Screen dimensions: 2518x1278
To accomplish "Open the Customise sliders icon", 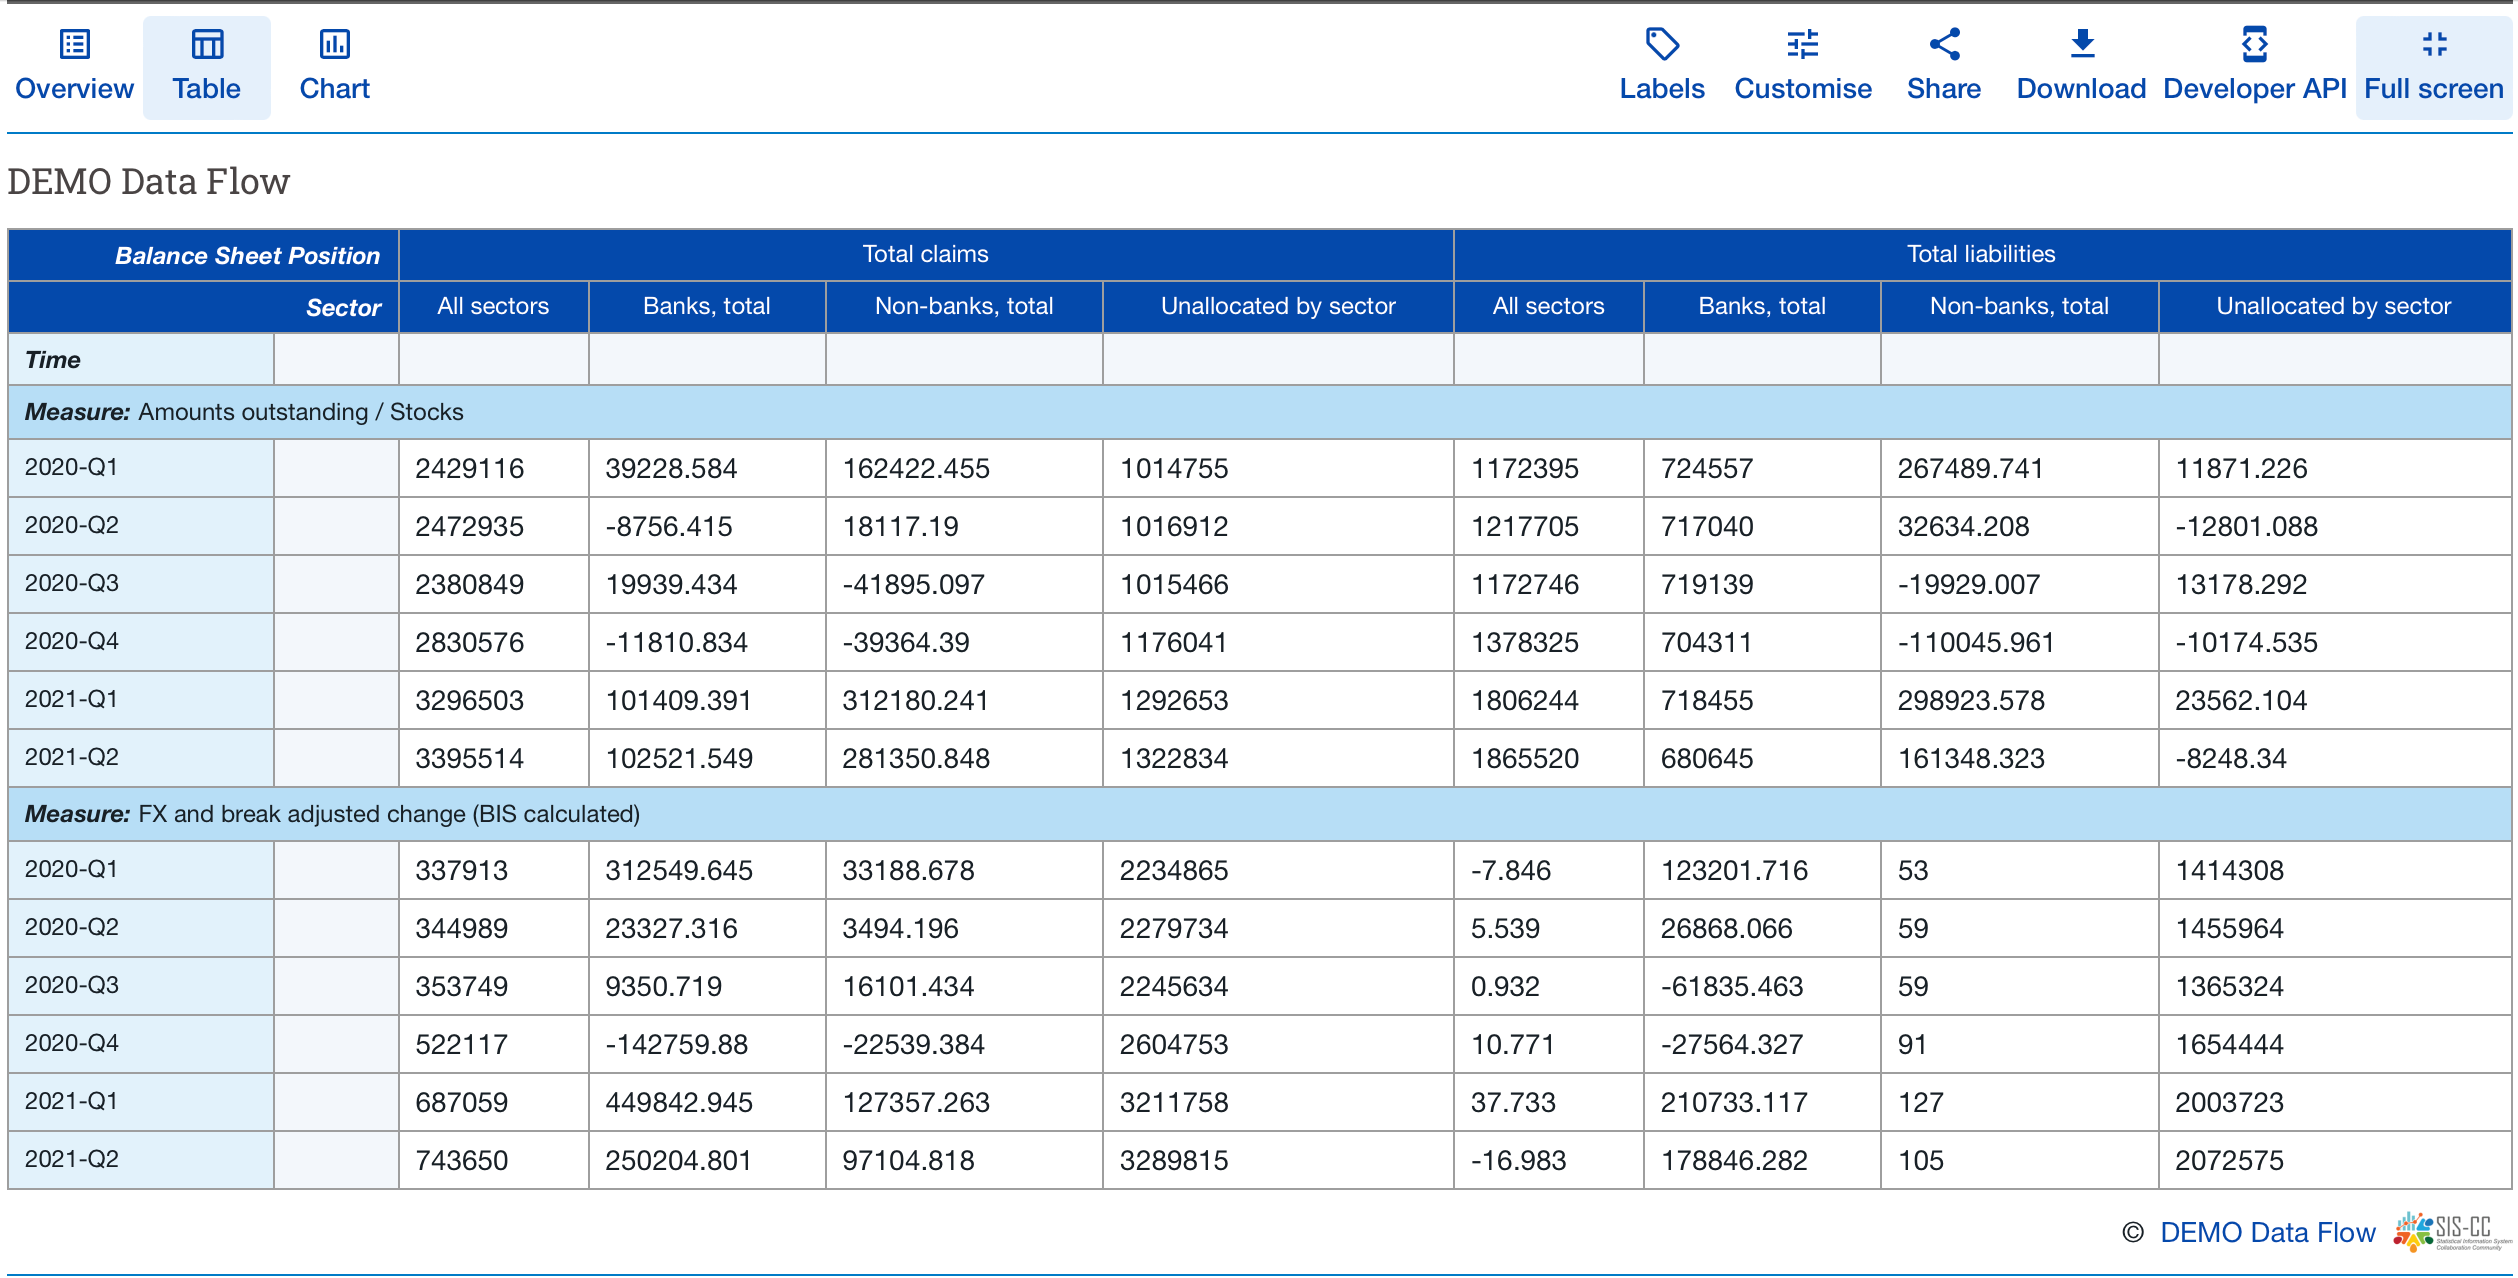I will pos(1802,45).
